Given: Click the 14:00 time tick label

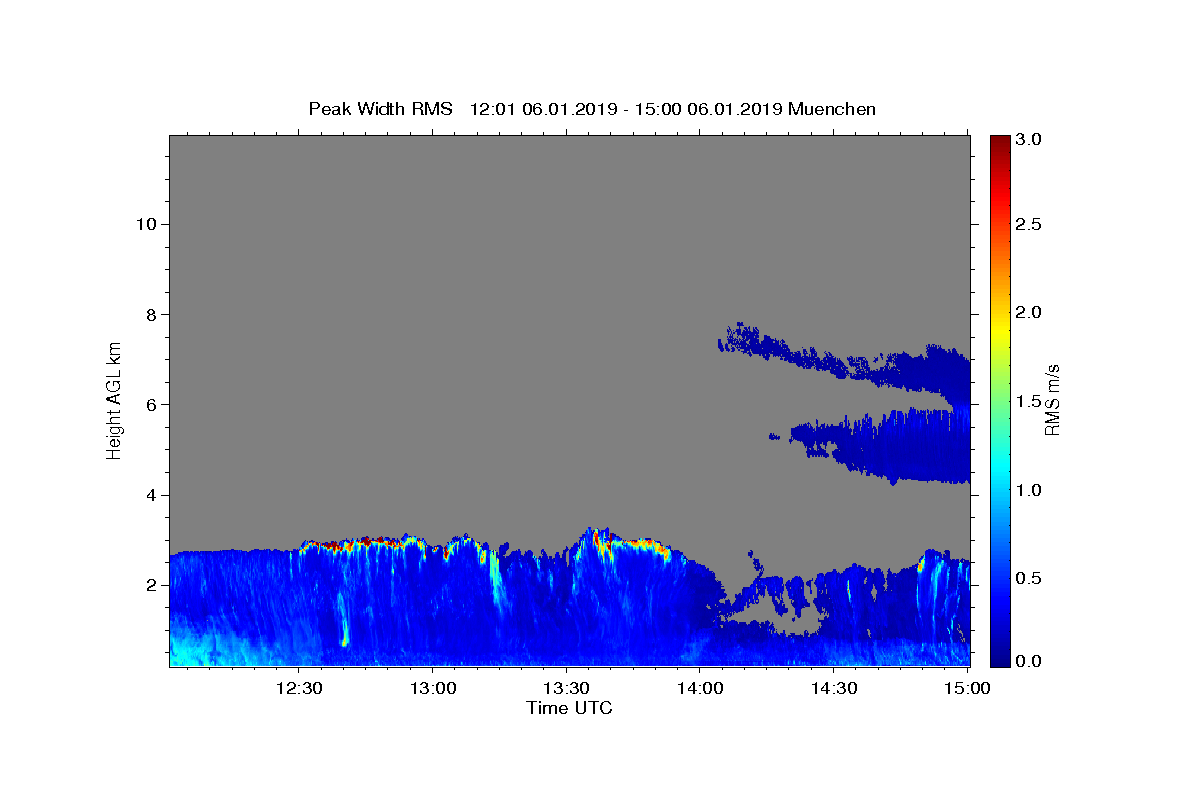Looking at the screenshot, I should coord(700,688).
